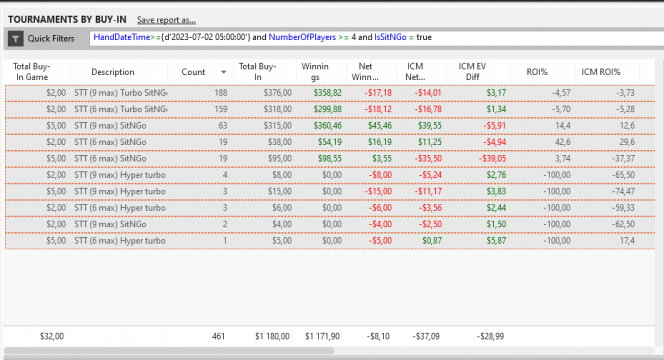Click the totals row -$28,99 value
Screen dimensions: 664x360
490,336
